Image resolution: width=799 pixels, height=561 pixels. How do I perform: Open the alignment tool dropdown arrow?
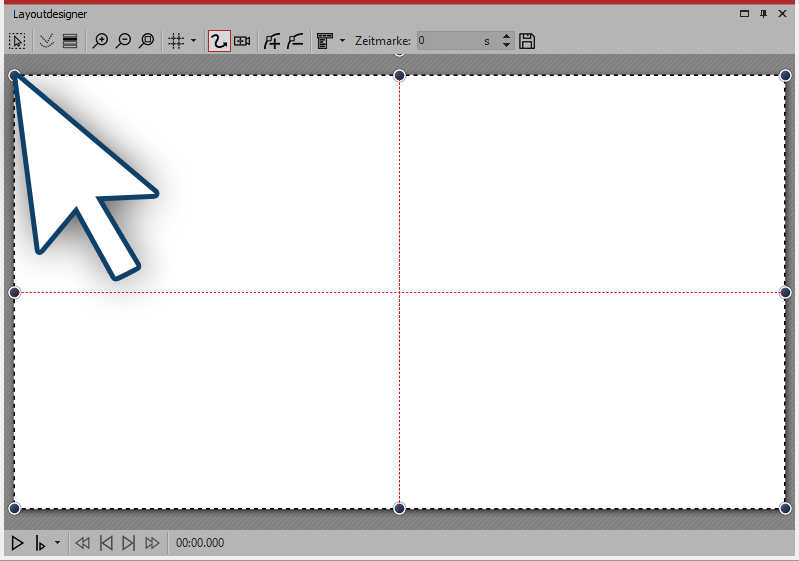coord(342,41)
